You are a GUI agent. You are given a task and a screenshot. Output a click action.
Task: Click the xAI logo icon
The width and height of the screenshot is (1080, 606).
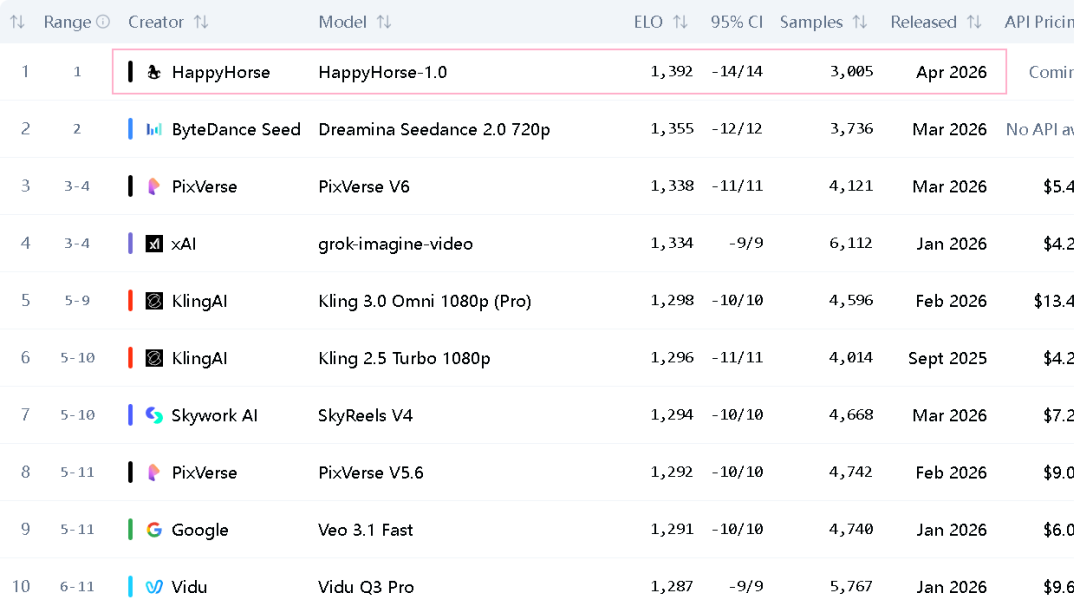pyautogui.click(x=154, y=243)
